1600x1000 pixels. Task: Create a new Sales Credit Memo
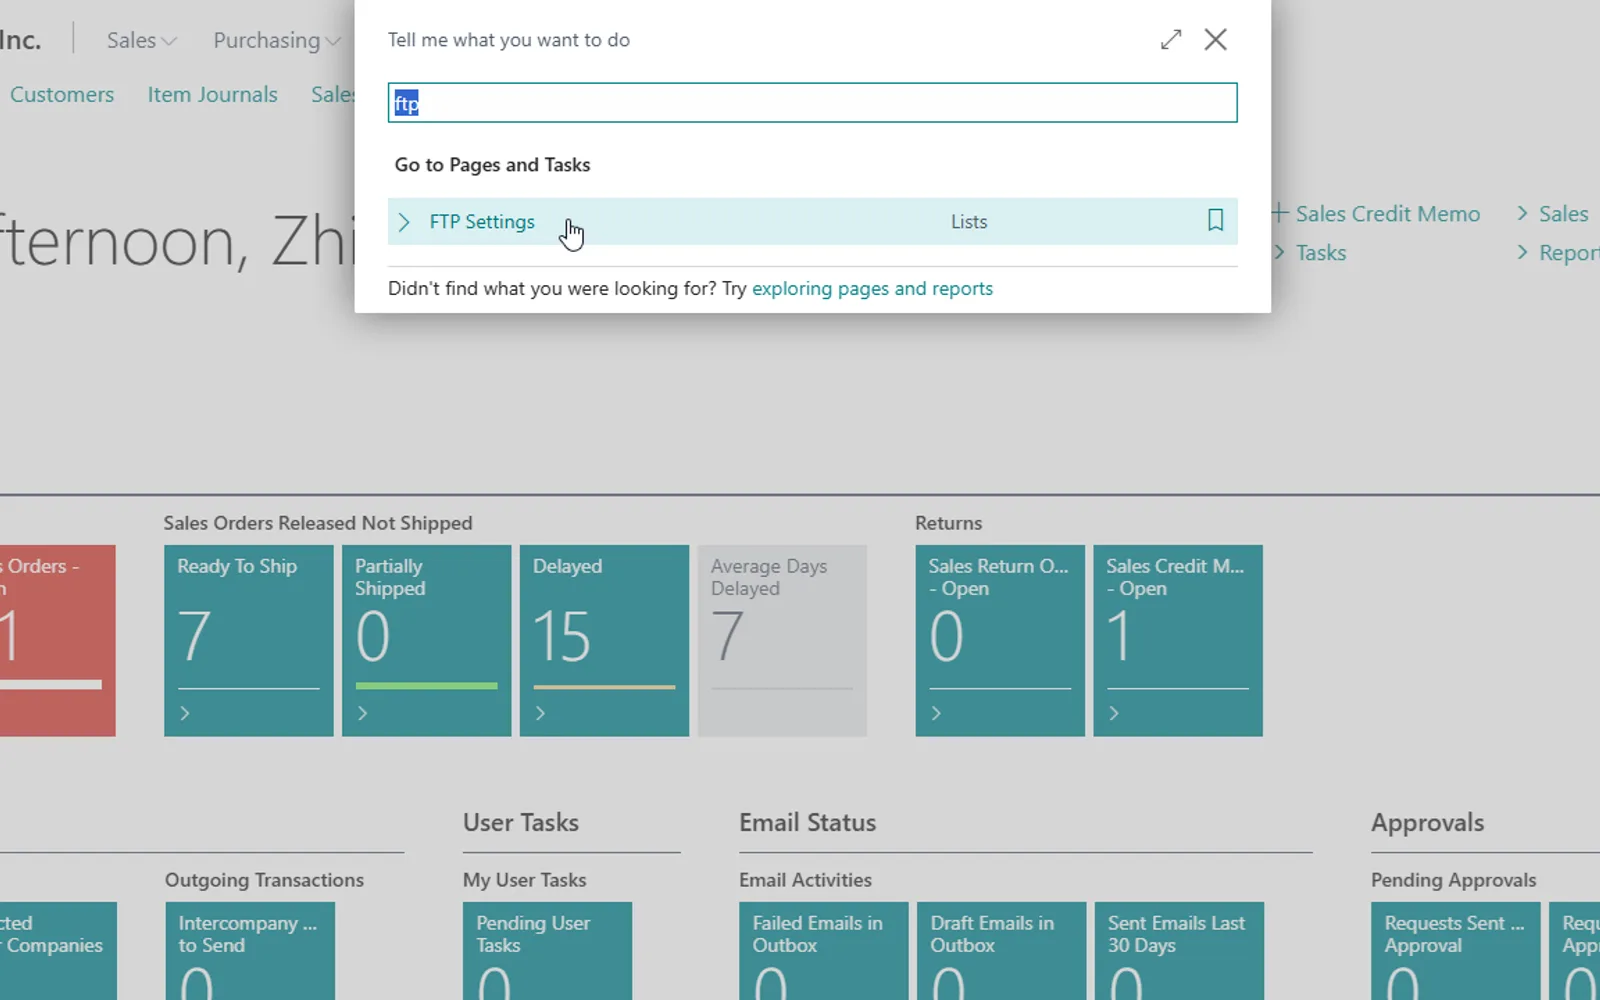pyautogui.click(x=1376, y=214)
